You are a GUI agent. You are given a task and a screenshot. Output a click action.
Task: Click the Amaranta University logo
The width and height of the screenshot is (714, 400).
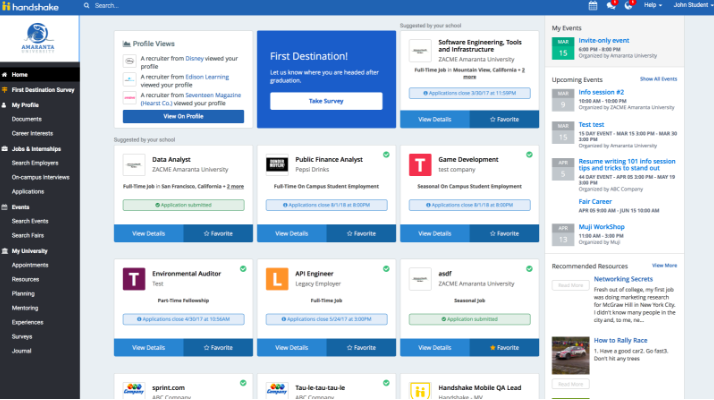[x=38, y=38]
